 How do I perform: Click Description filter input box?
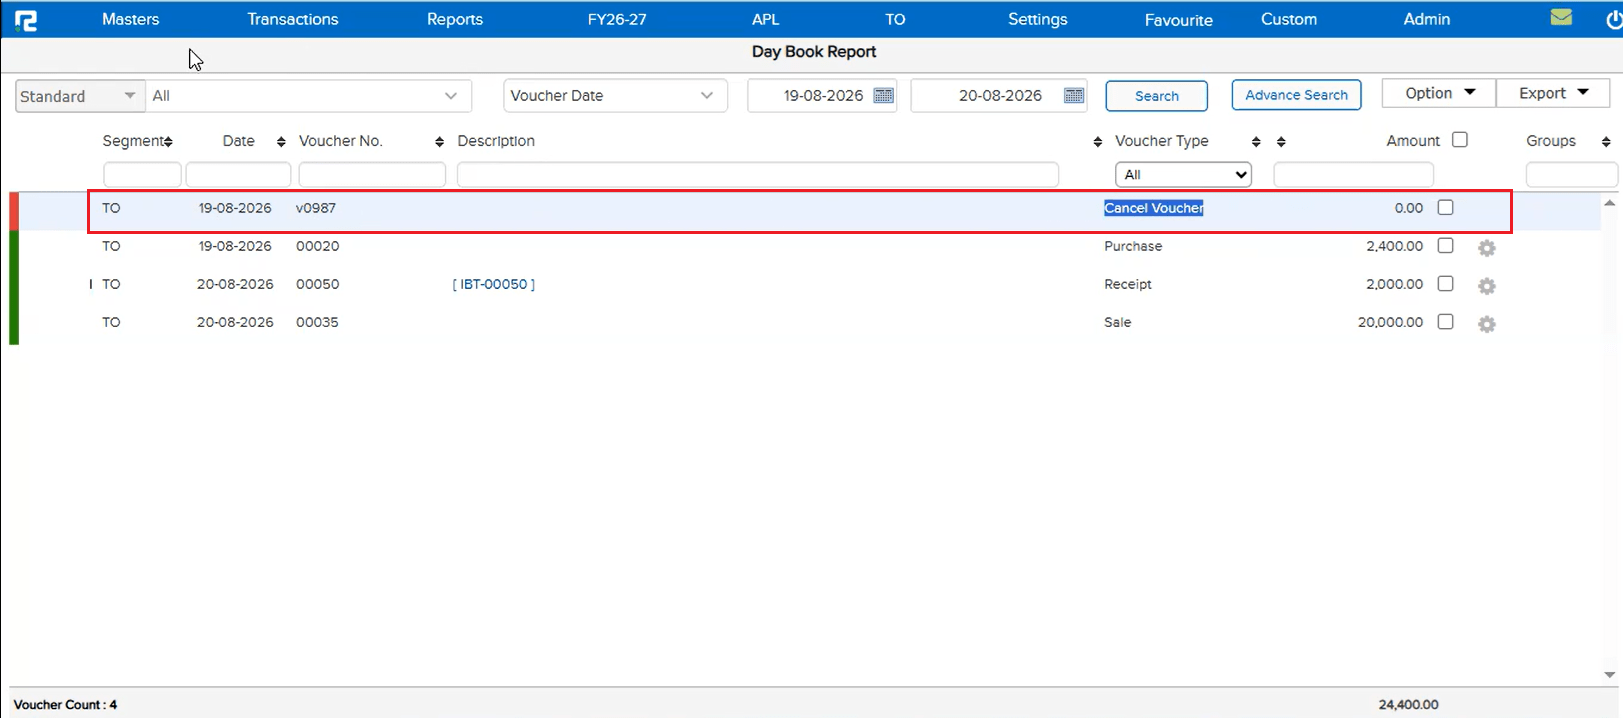coord(758,175)
